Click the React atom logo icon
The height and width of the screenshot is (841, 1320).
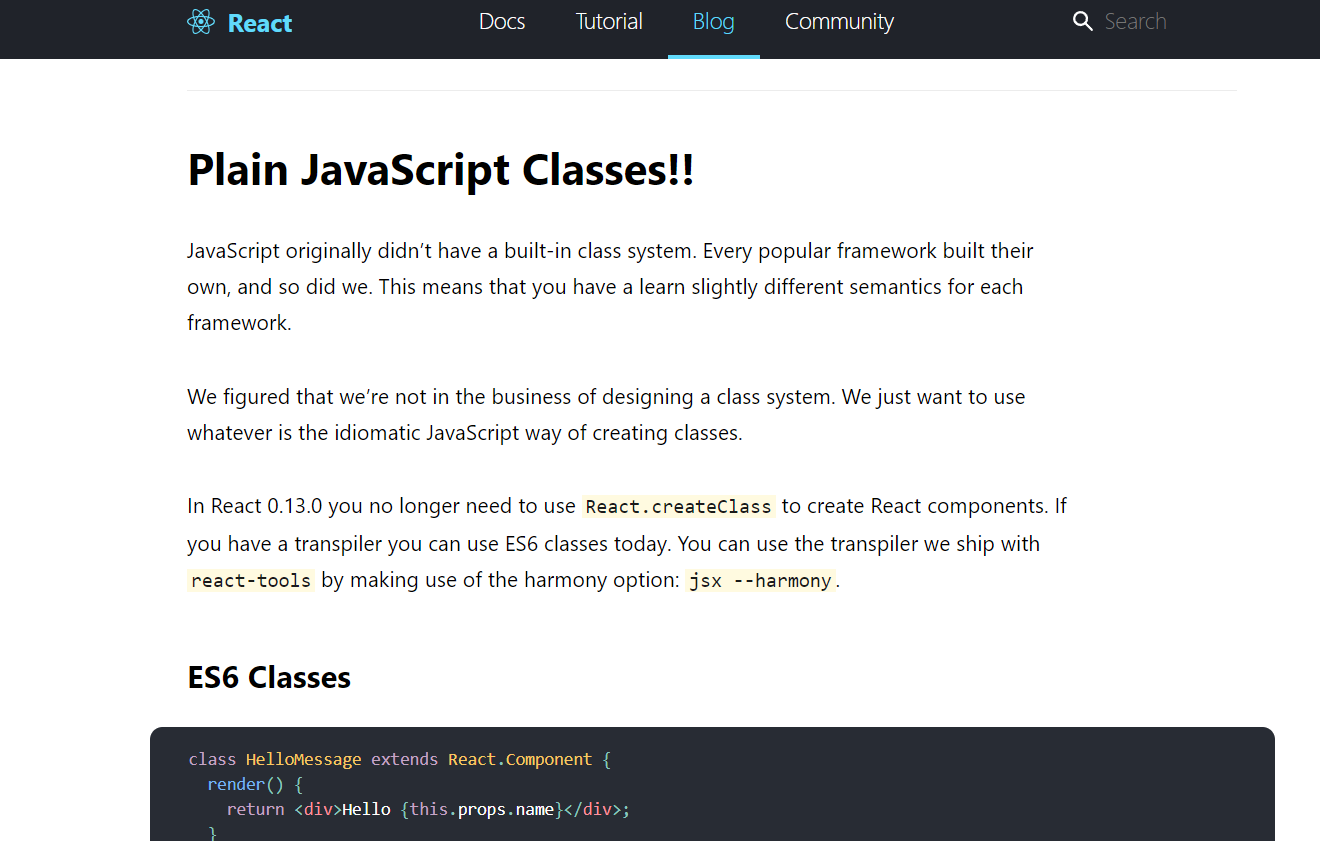(201, 22)
